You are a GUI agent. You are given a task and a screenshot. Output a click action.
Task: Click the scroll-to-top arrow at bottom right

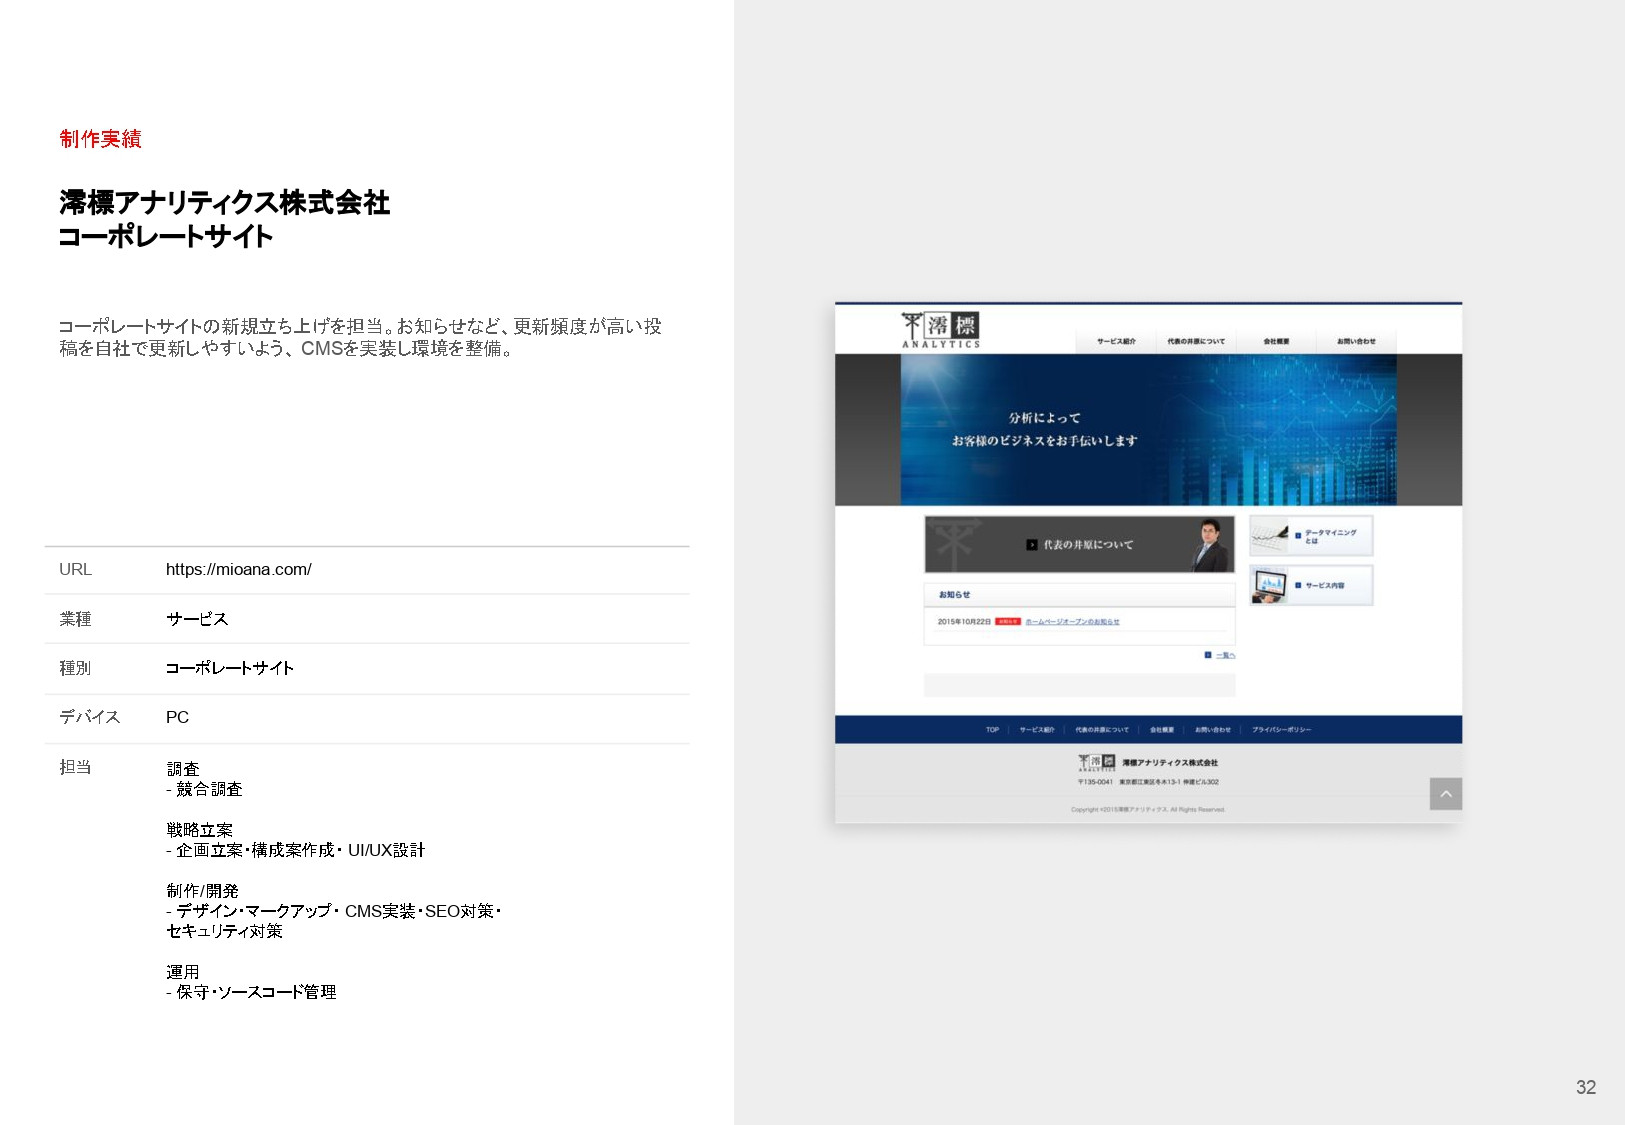coord(1447,792)
